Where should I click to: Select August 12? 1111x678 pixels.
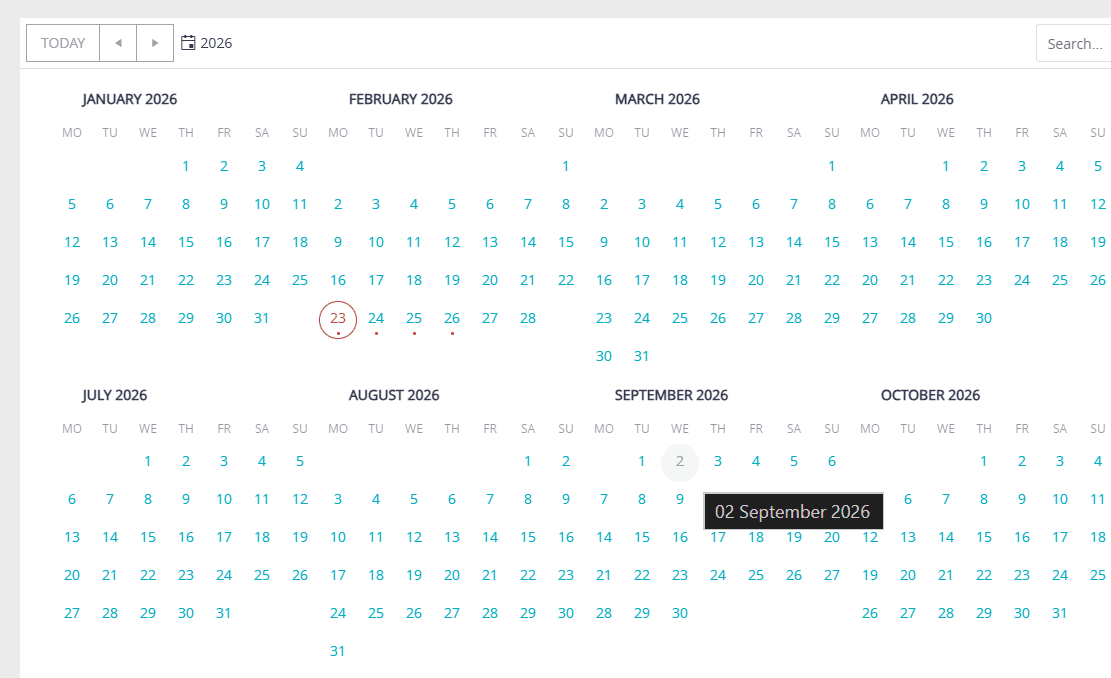(x=414, y=538)
